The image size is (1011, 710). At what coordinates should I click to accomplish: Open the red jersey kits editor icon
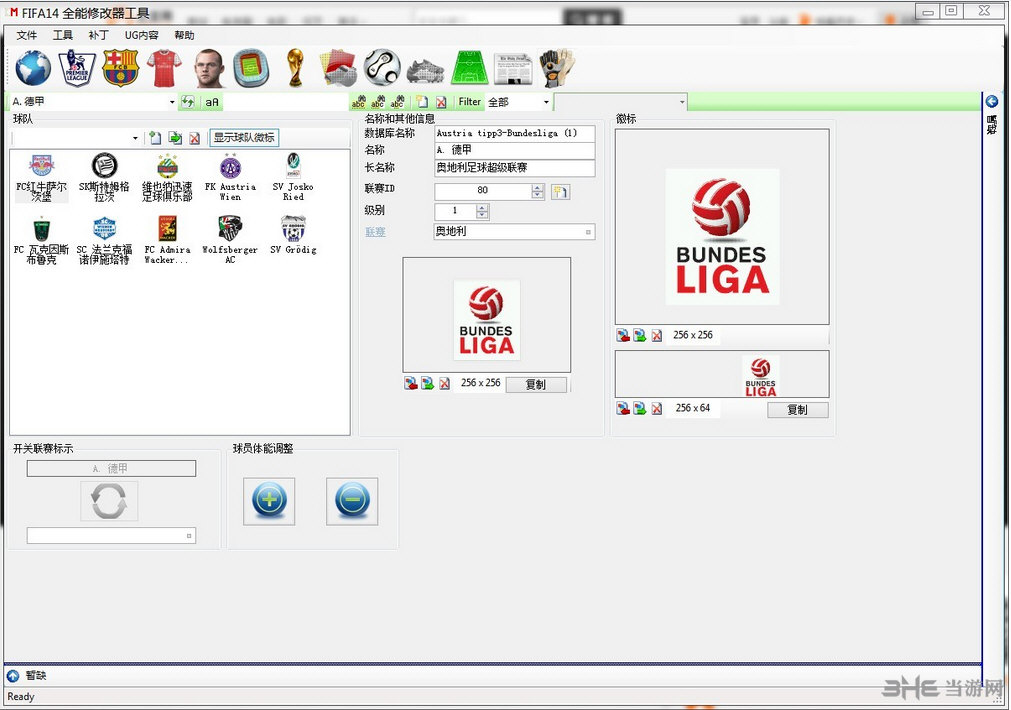point(164,68)
